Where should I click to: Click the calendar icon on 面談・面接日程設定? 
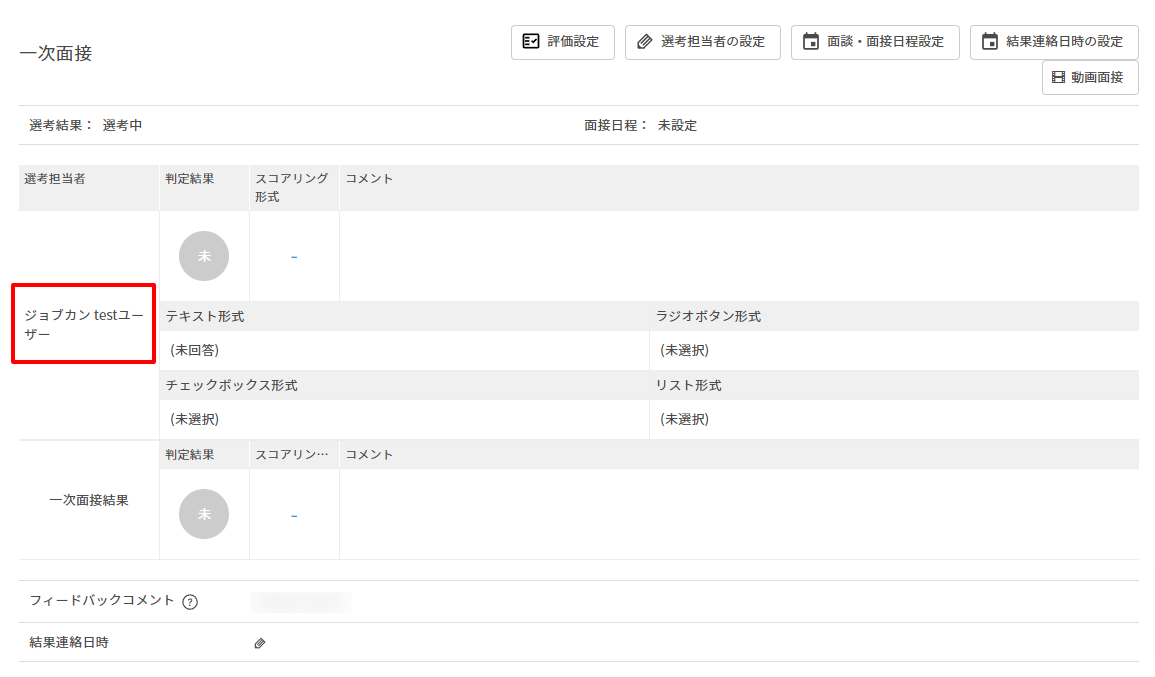click(x=811, y=42)
